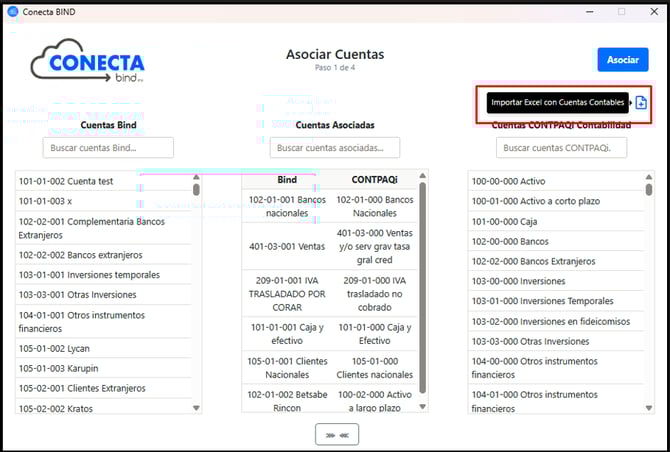
Task: Click cell '100-02-000 Activo a largo plazo'
Action: [x=374, y=399]
